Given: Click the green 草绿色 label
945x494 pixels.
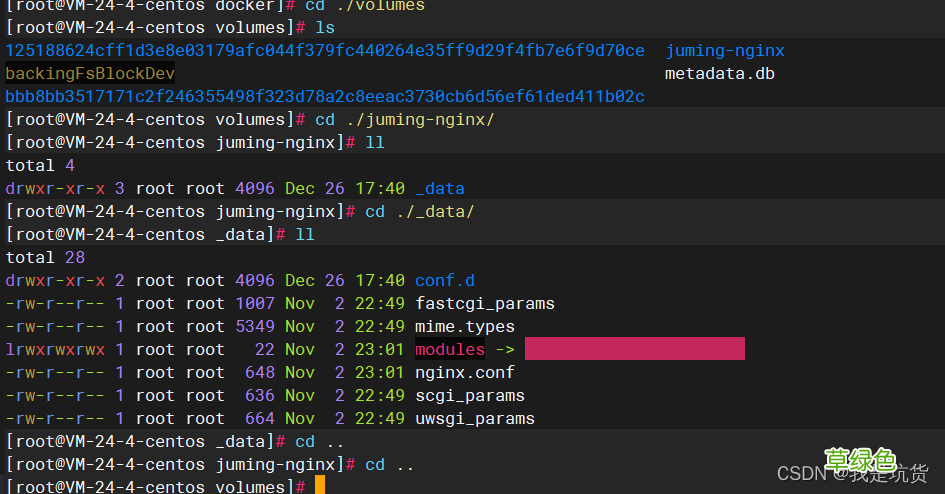Looking at the screenshot, I should (859, 459).
